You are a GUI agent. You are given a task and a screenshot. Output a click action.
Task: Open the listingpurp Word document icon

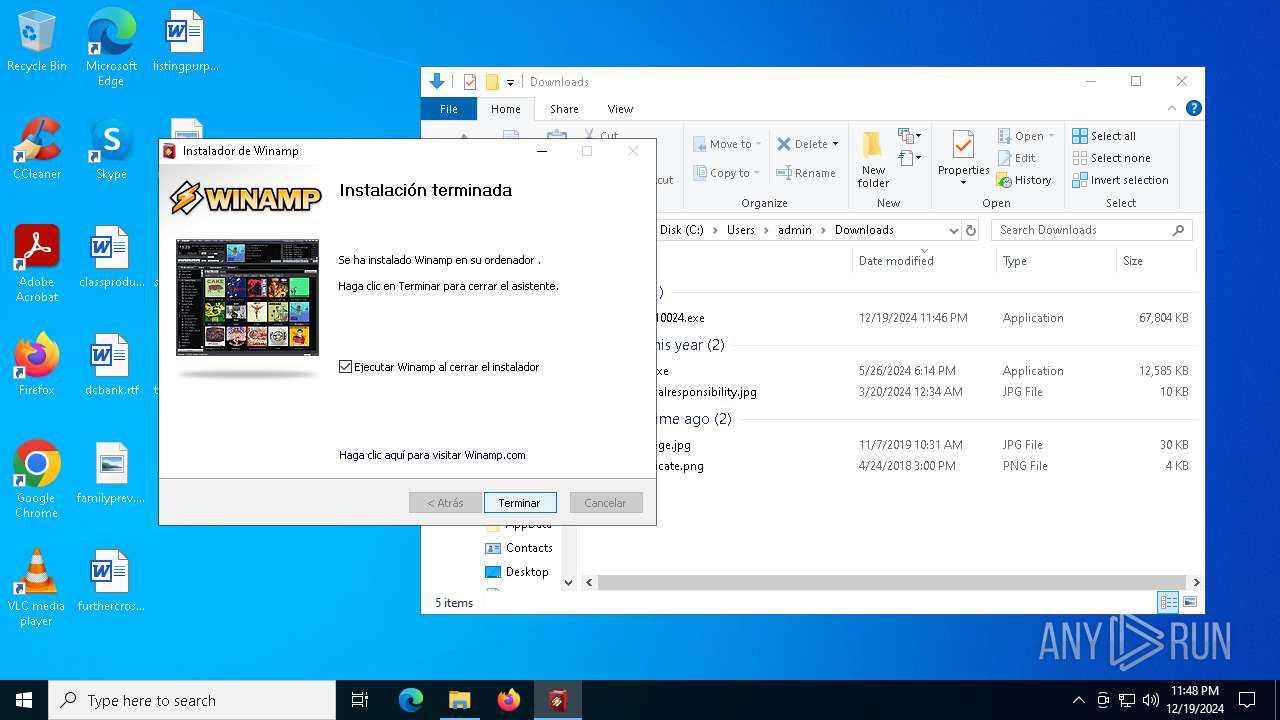tap(185, 41)
